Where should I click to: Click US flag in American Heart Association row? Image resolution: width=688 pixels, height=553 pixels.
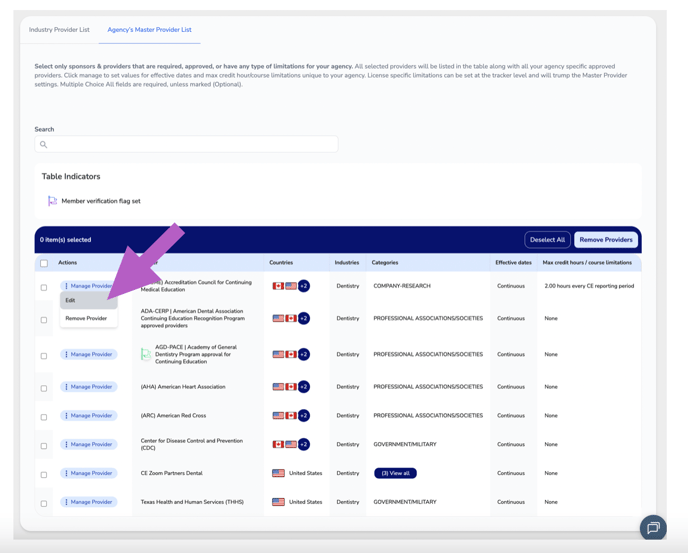coord(278,387)
